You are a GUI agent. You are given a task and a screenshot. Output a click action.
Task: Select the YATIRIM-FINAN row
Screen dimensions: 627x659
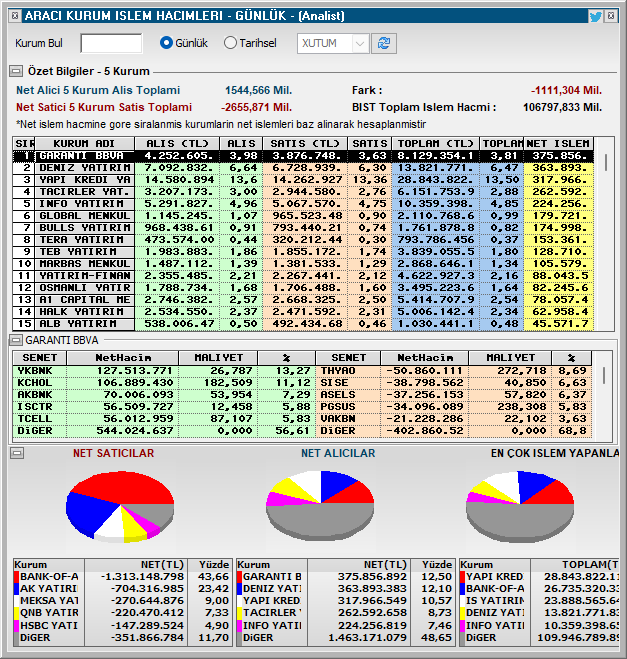(303, 276)
